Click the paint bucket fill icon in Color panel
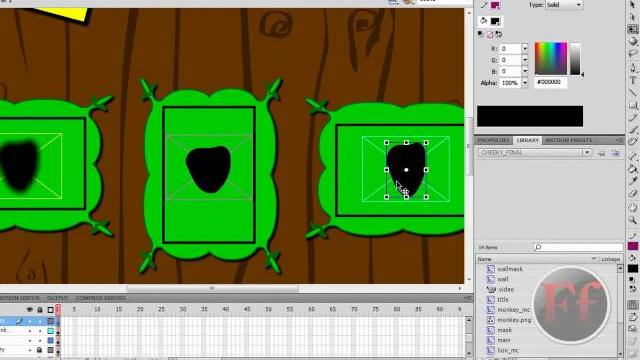Screen dimensions: 640x360 (x=484, y=21)
